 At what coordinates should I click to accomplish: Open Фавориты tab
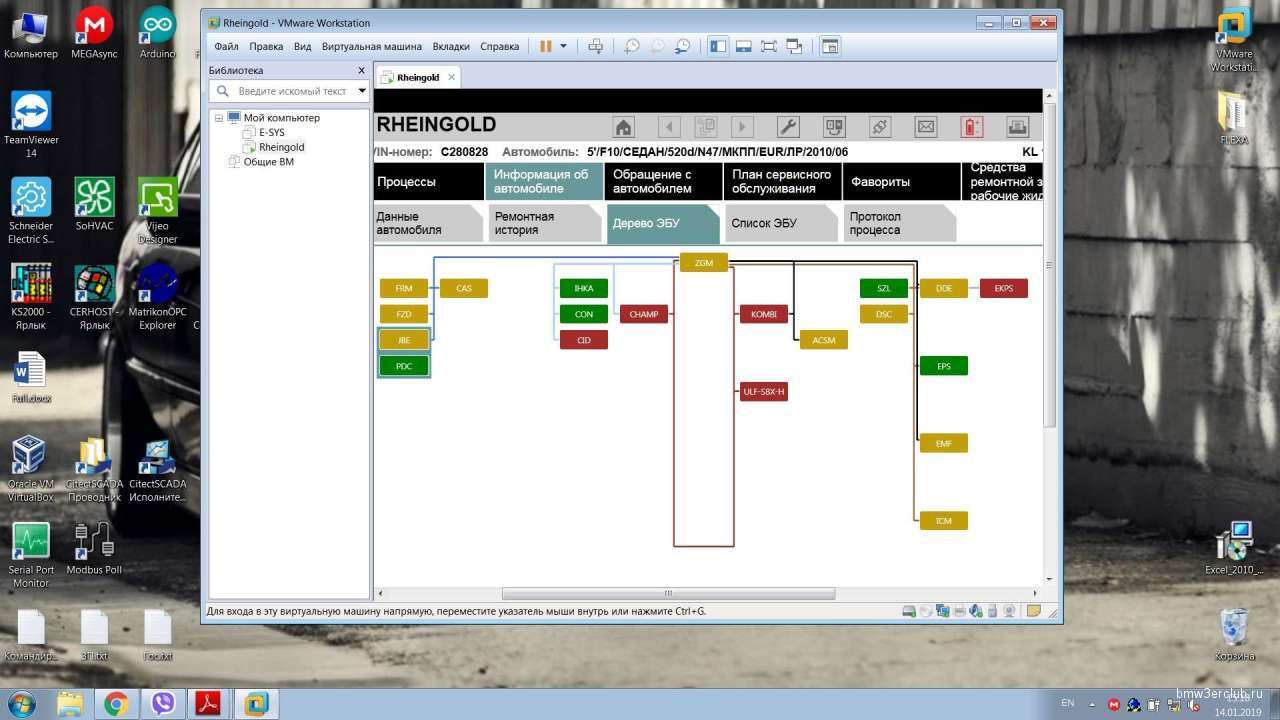click(x=902, y=182)
